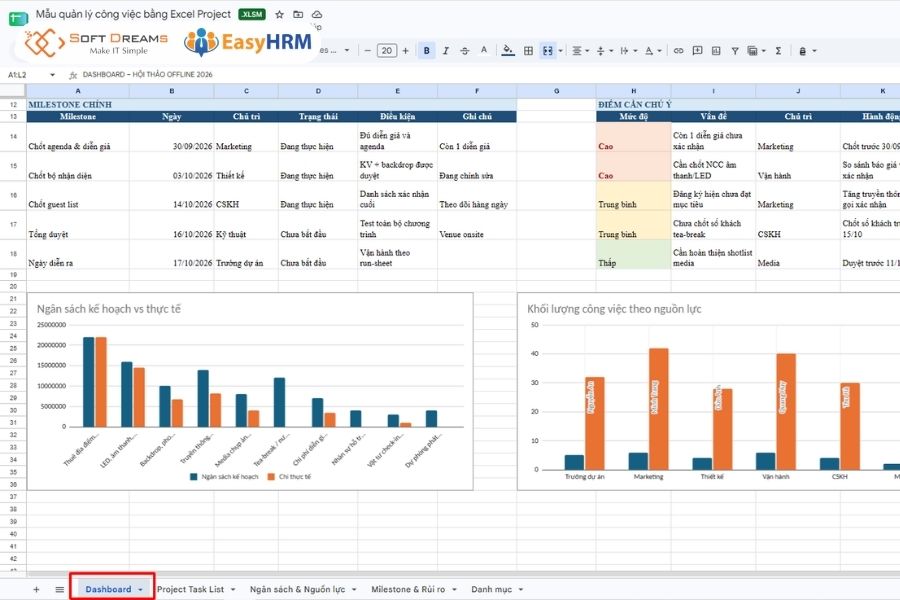Viewport: 900px width, 600px height.
Task: Open the lock toolbar dropdown
Action: click(807, 51)
